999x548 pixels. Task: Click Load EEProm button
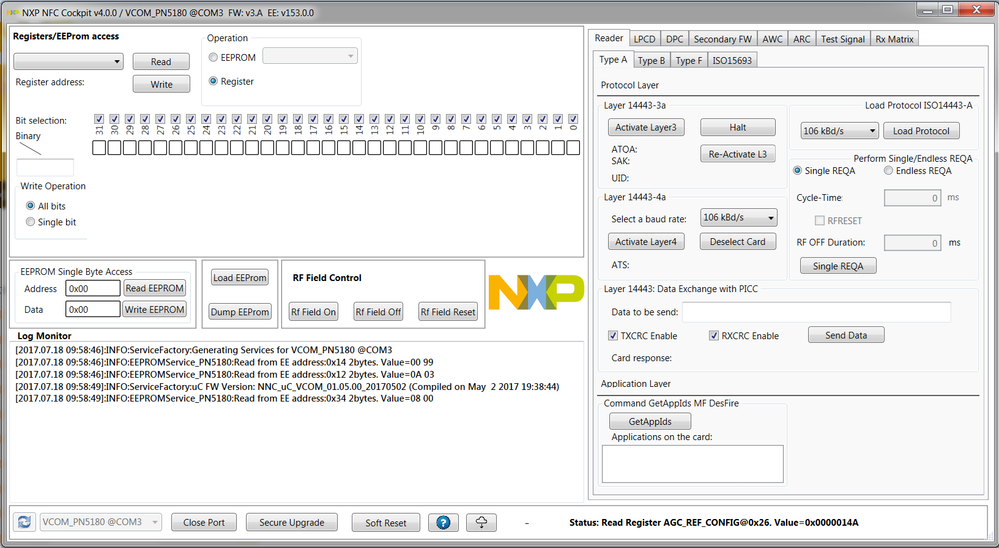(x=240, y=278)
